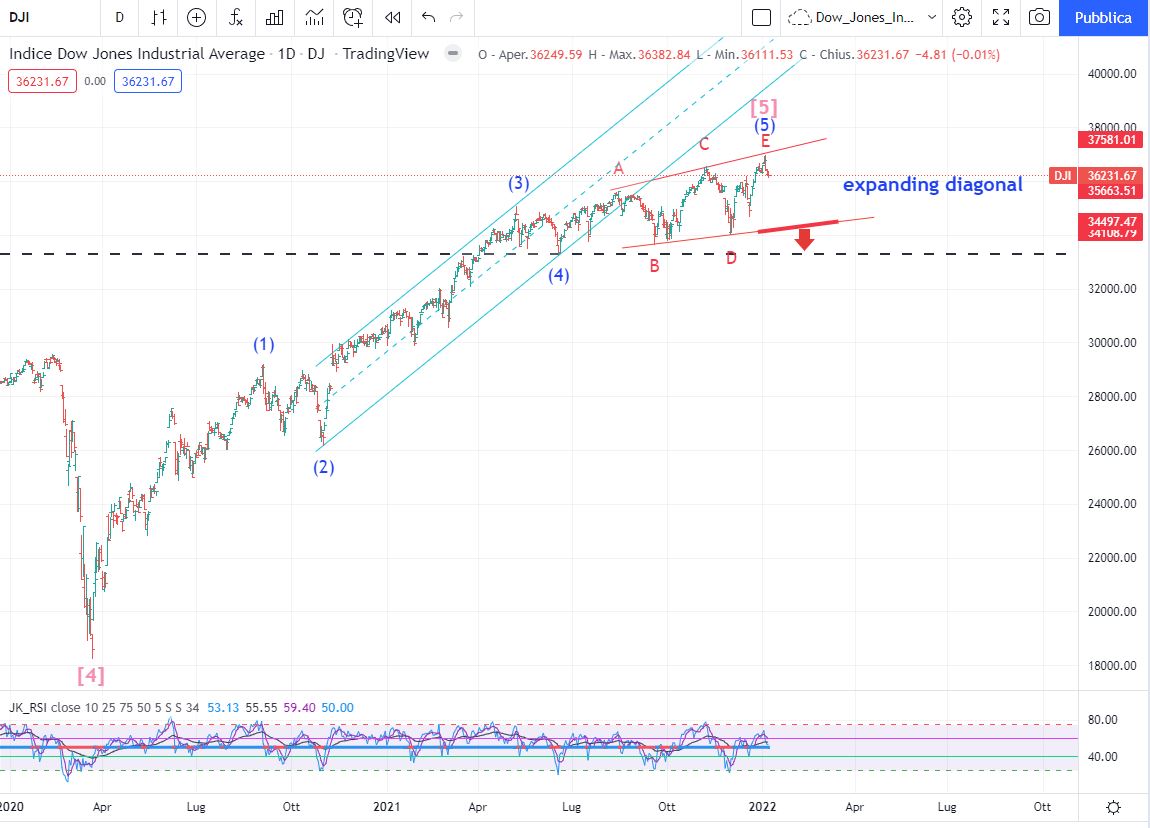Select the blue (3) wave label
Screen dimensions: 1150x828
519,183
